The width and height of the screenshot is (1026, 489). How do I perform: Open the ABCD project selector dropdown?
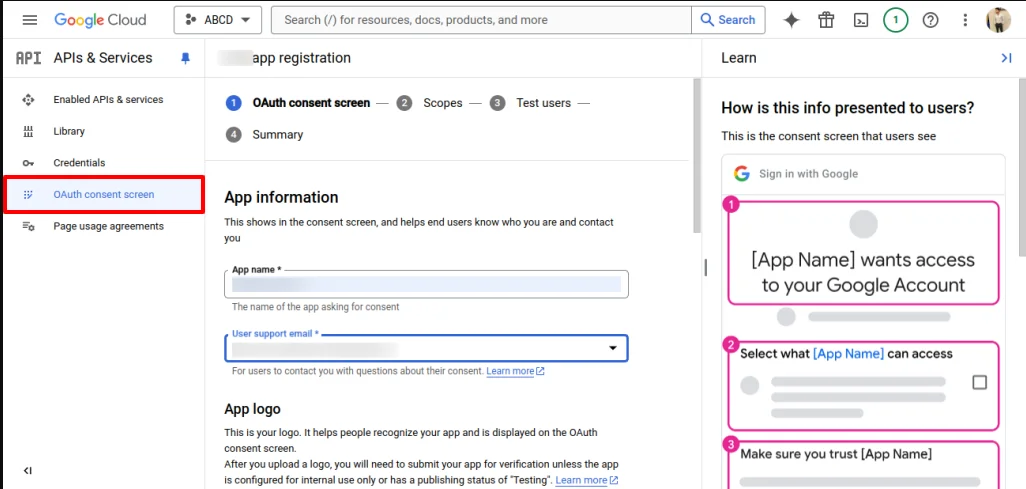217,20
